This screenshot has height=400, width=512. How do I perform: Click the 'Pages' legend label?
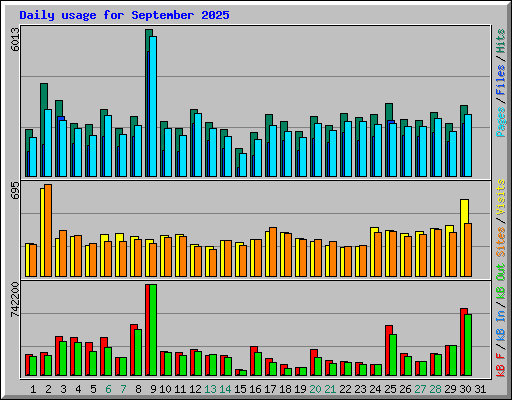point(501,122)
